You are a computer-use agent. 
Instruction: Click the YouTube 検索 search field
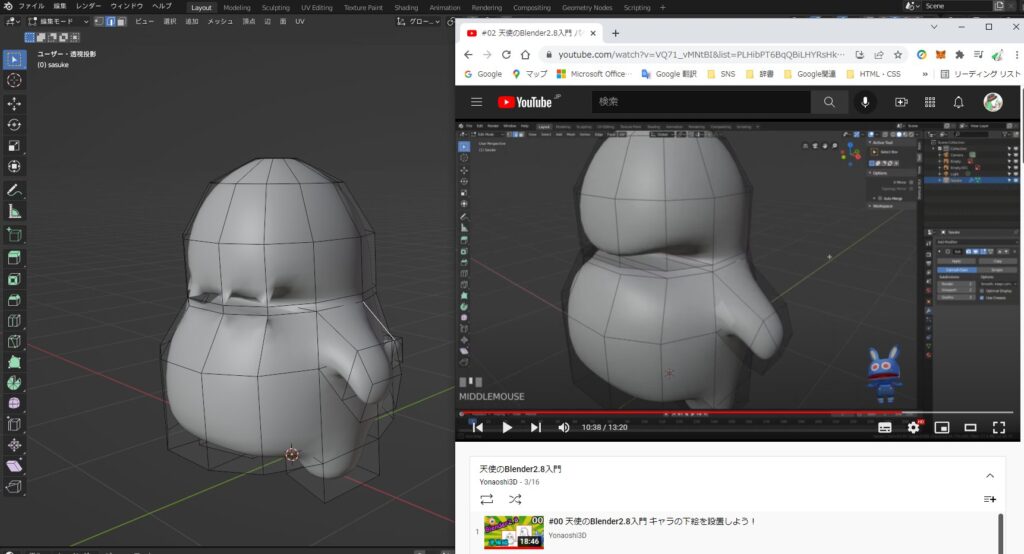[x=700, y=102]
